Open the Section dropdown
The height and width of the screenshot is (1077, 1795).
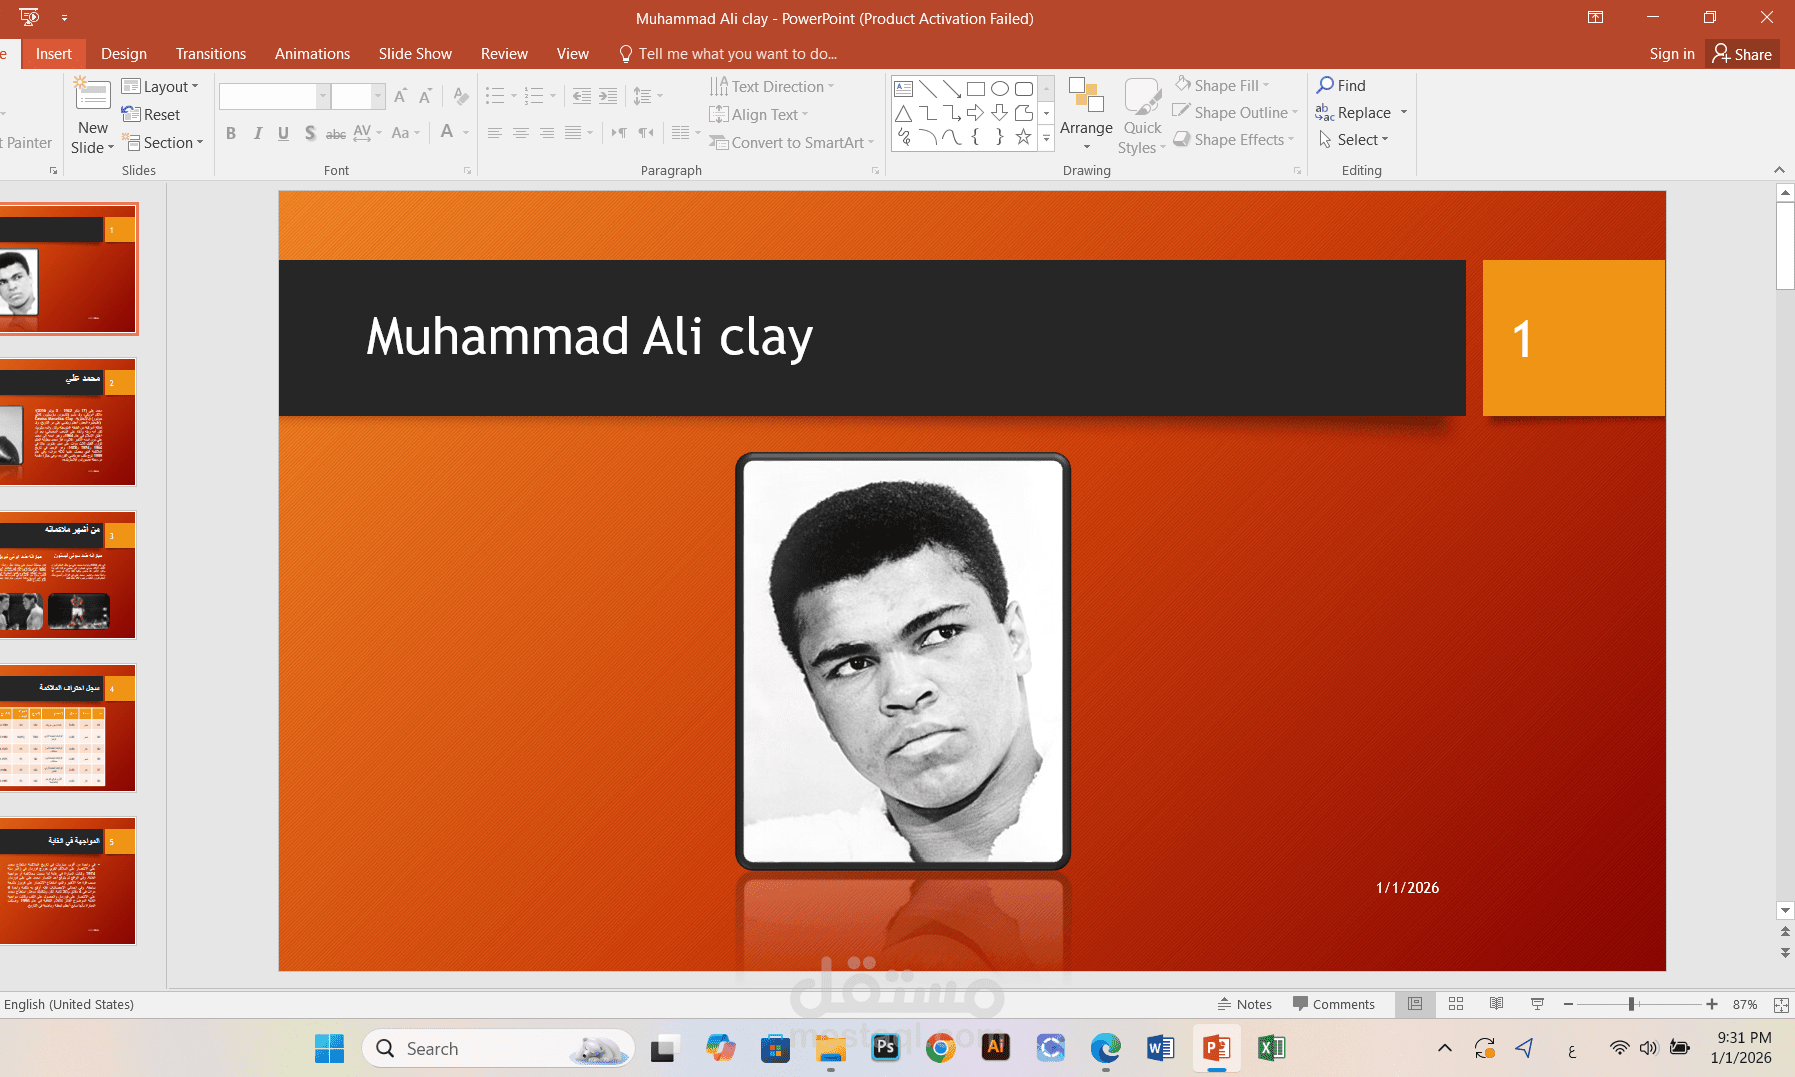point(164,142)
